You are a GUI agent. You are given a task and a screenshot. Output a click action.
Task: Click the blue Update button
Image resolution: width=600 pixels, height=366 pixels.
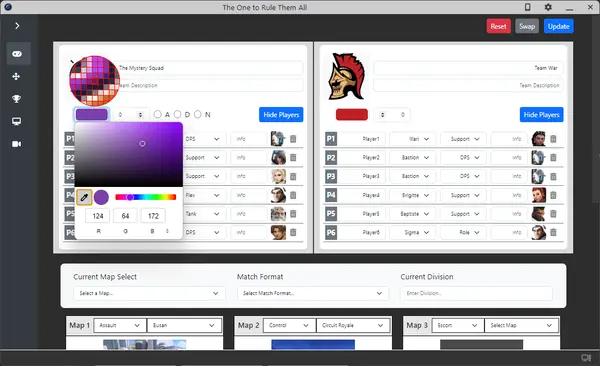(558, 26)
